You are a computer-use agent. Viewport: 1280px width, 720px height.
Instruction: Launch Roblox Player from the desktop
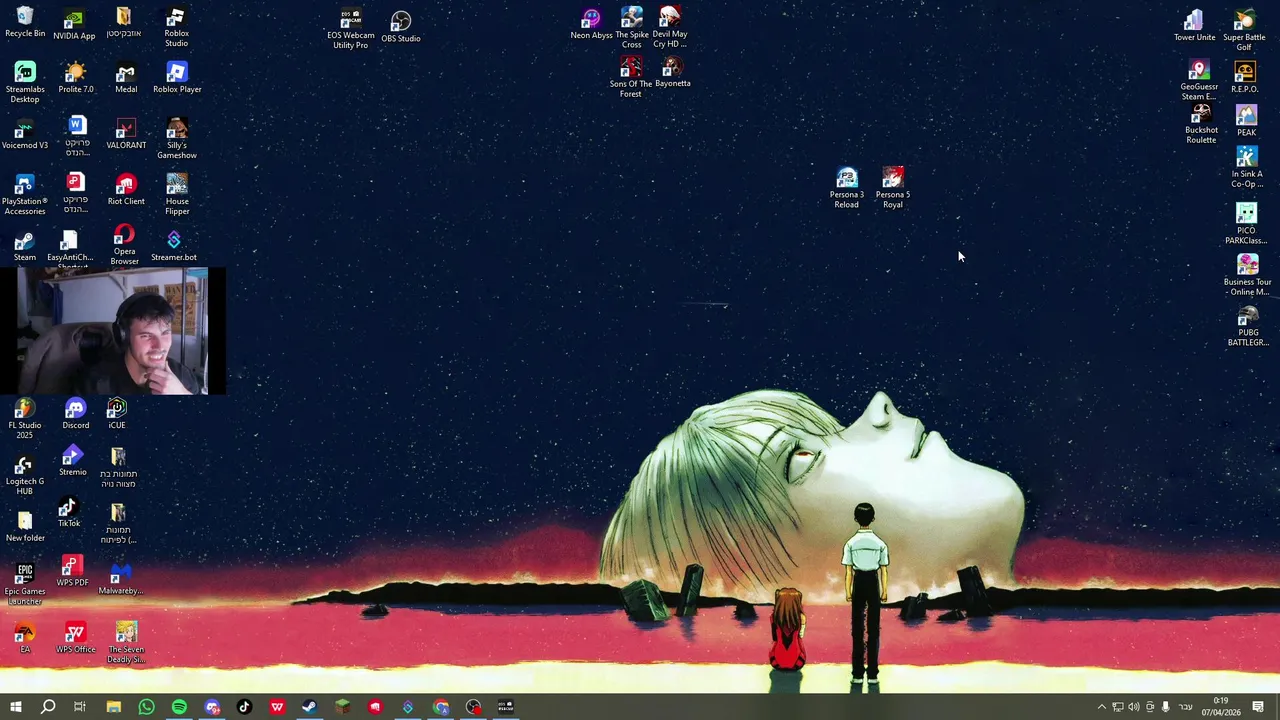click(x=177, y=78)
